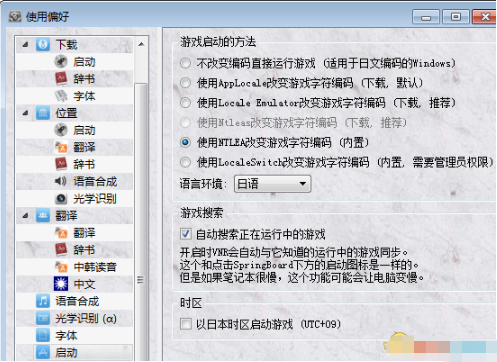Click the tree scrollbar up arrow
Viewport: 497px width, 362px height.
[141, 44]
